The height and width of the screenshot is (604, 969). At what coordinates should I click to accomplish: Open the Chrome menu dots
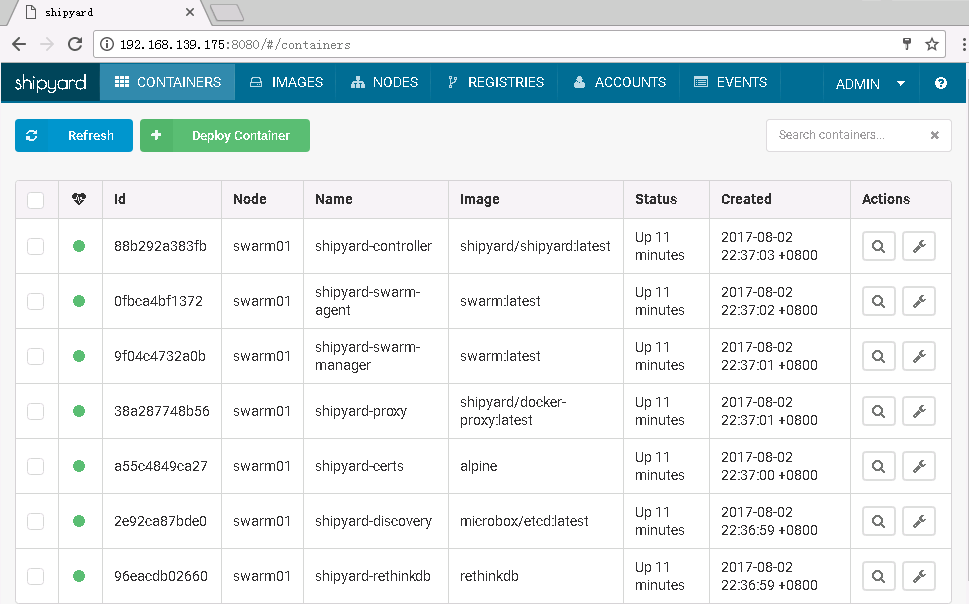[x=963, y=44]
